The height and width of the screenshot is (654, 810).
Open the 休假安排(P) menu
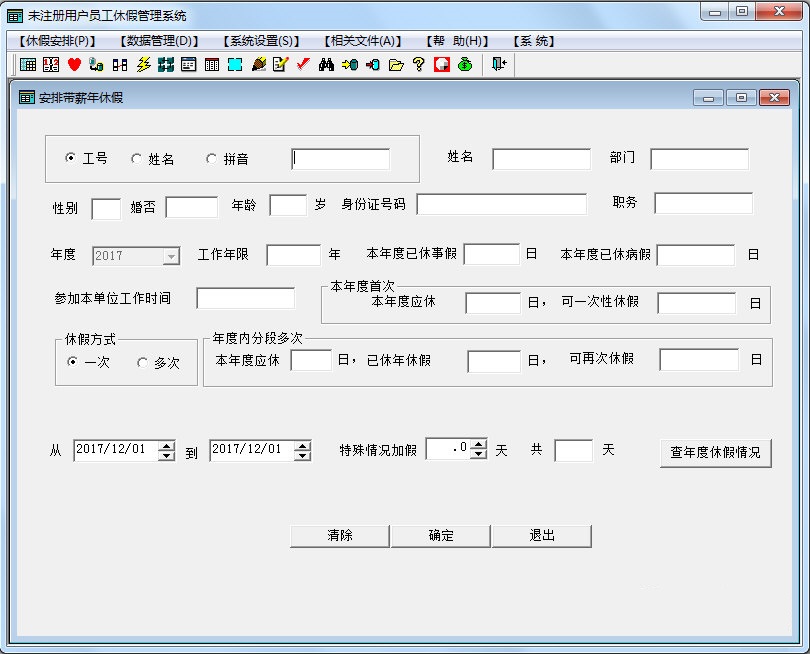[57, 41]
